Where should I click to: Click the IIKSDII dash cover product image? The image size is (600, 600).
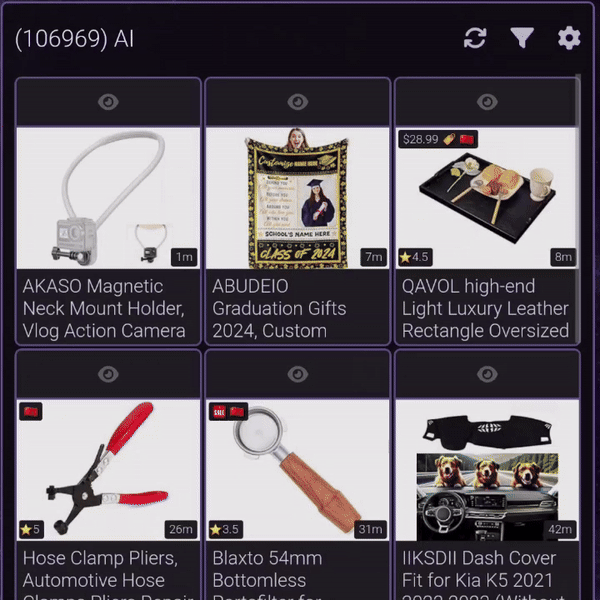coord(487,470)
